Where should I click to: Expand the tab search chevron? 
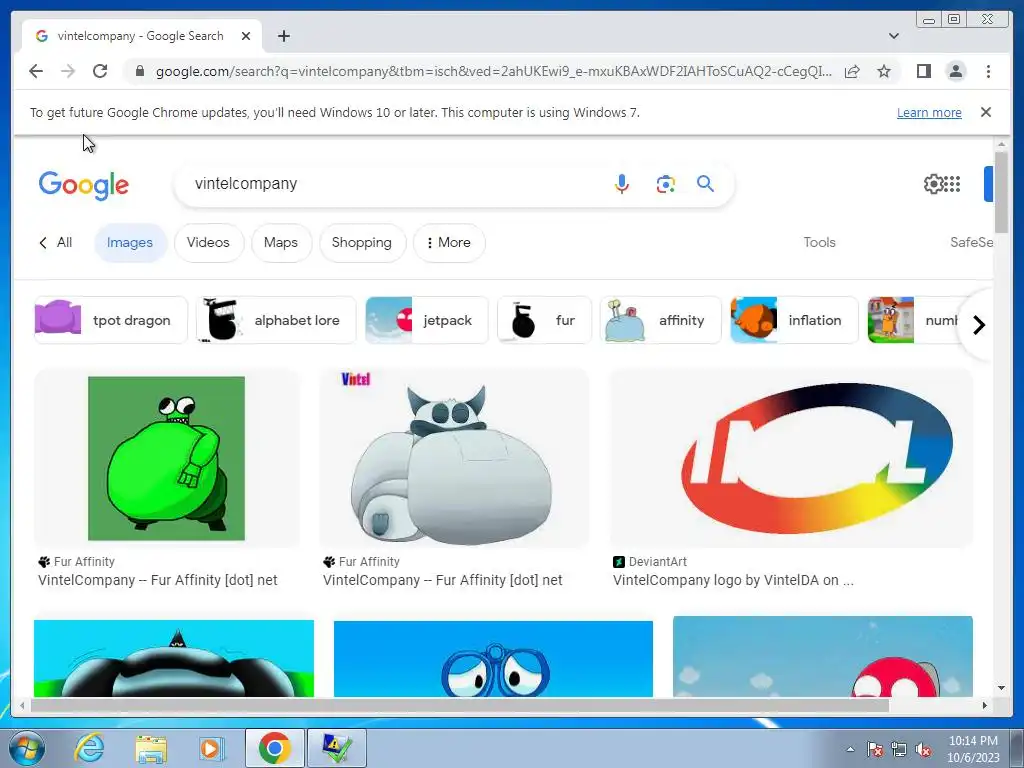click(x=893, y=36)
